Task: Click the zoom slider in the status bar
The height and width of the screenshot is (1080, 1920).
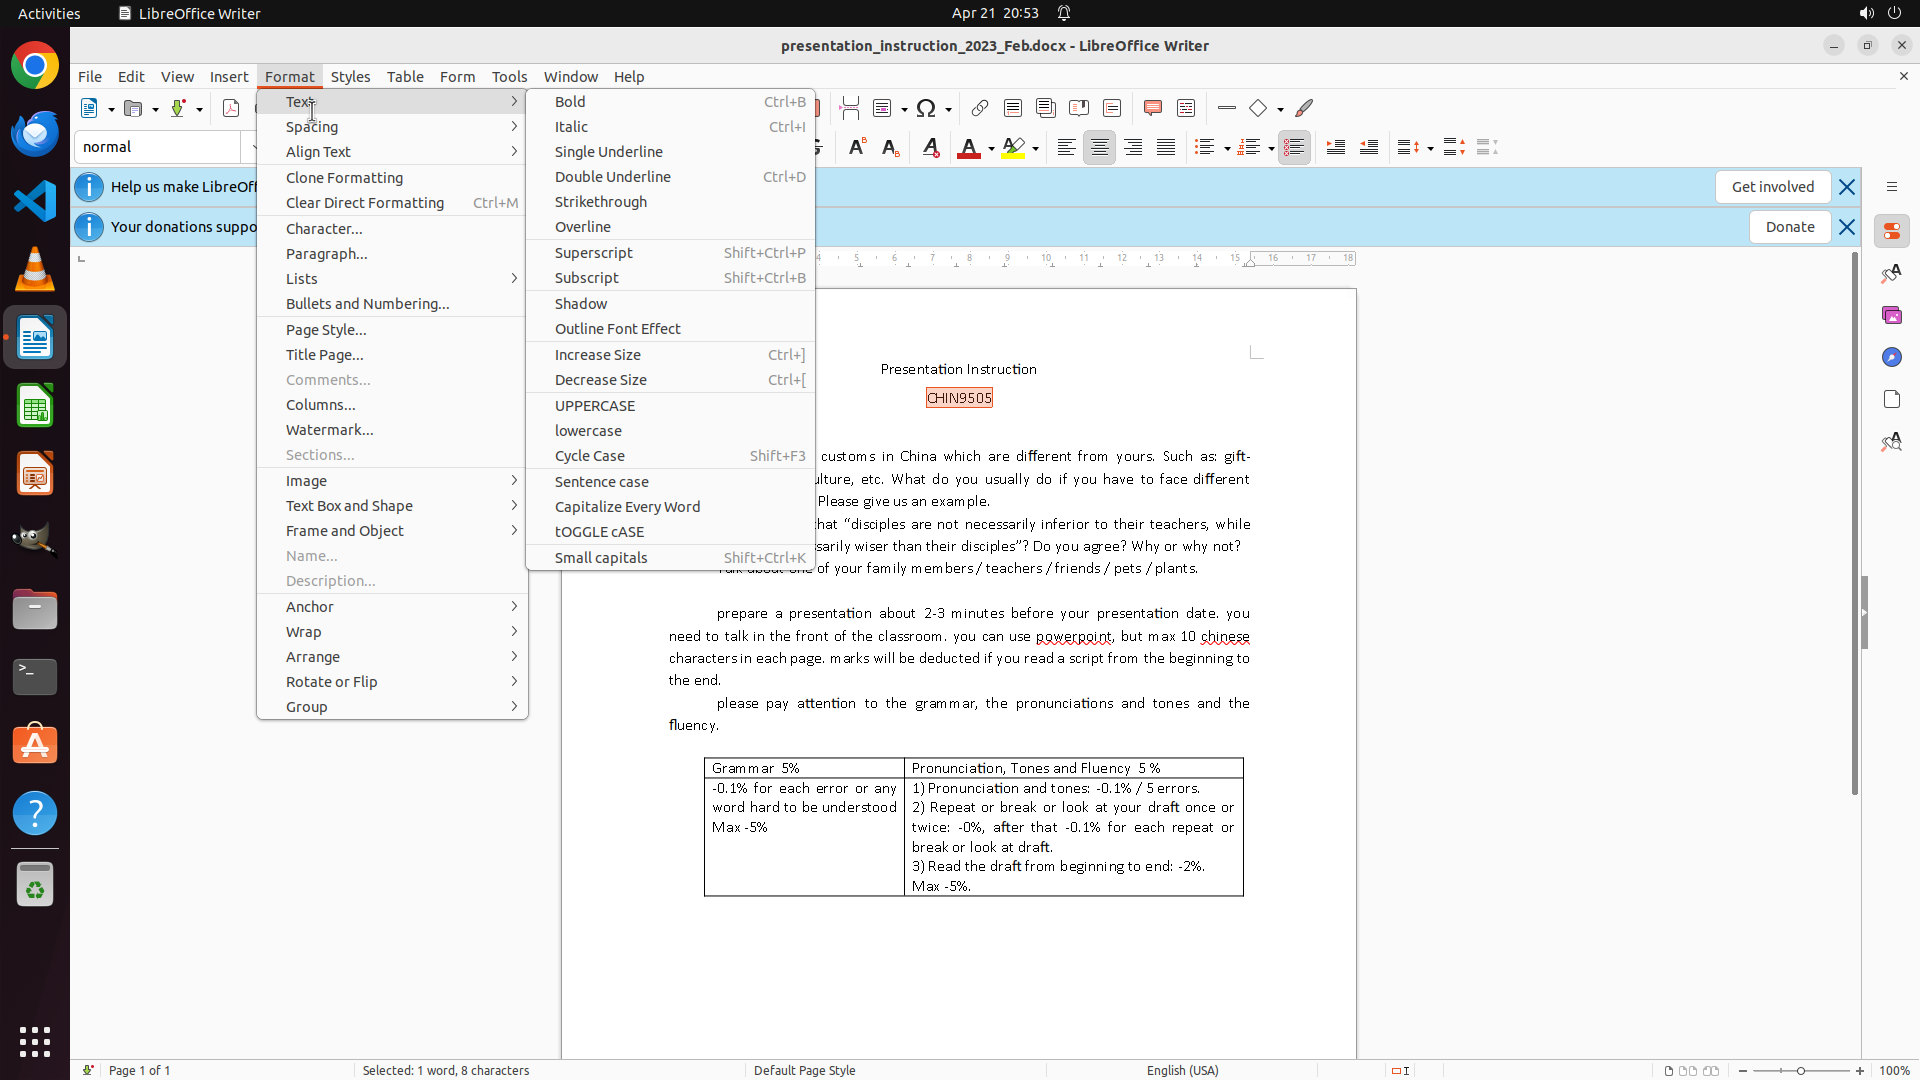Action: point(1801,1070)
